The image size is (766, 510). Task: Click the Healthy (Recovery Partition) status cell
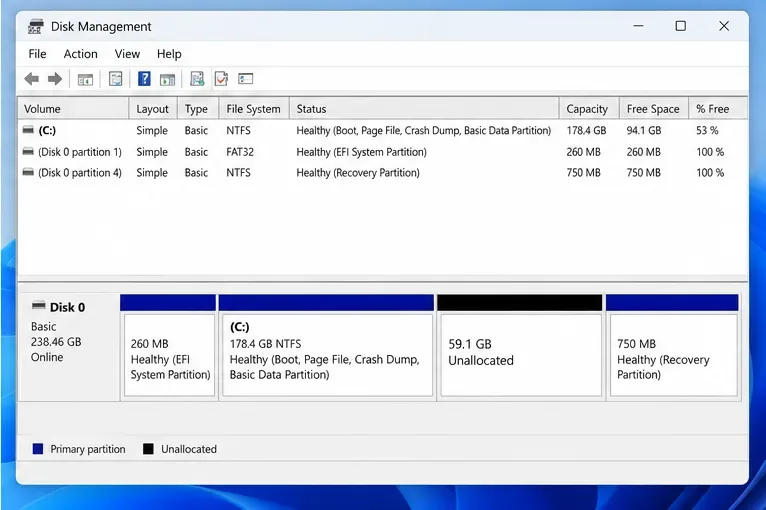coord(358,172)
